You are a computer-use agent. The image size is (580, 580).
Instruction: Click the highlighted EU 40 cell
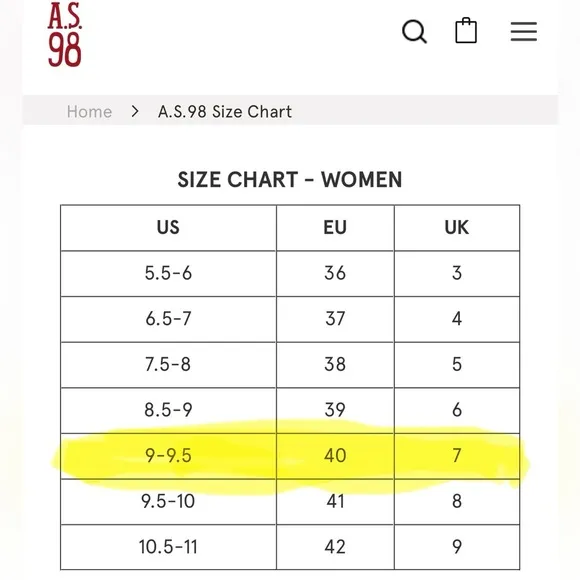tap(335, 456)
